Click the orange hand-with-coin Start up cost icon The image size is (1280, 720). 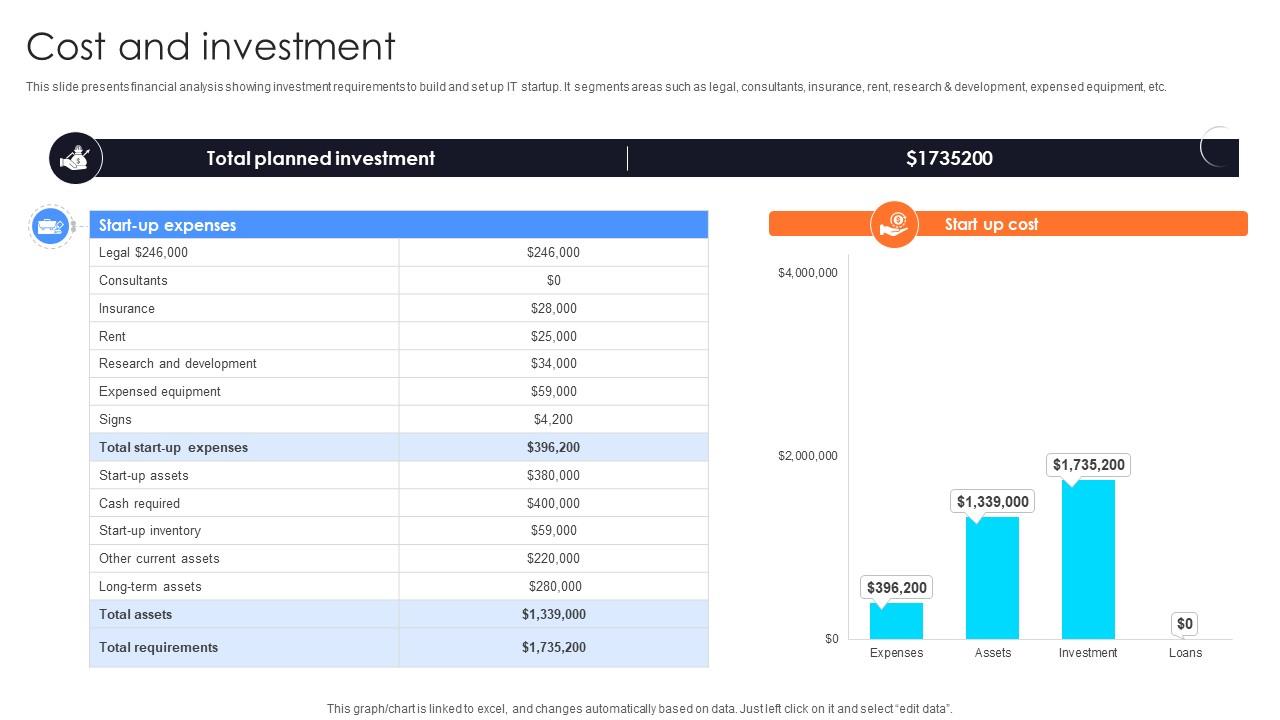pyautogui.click(x=895, y=224)
